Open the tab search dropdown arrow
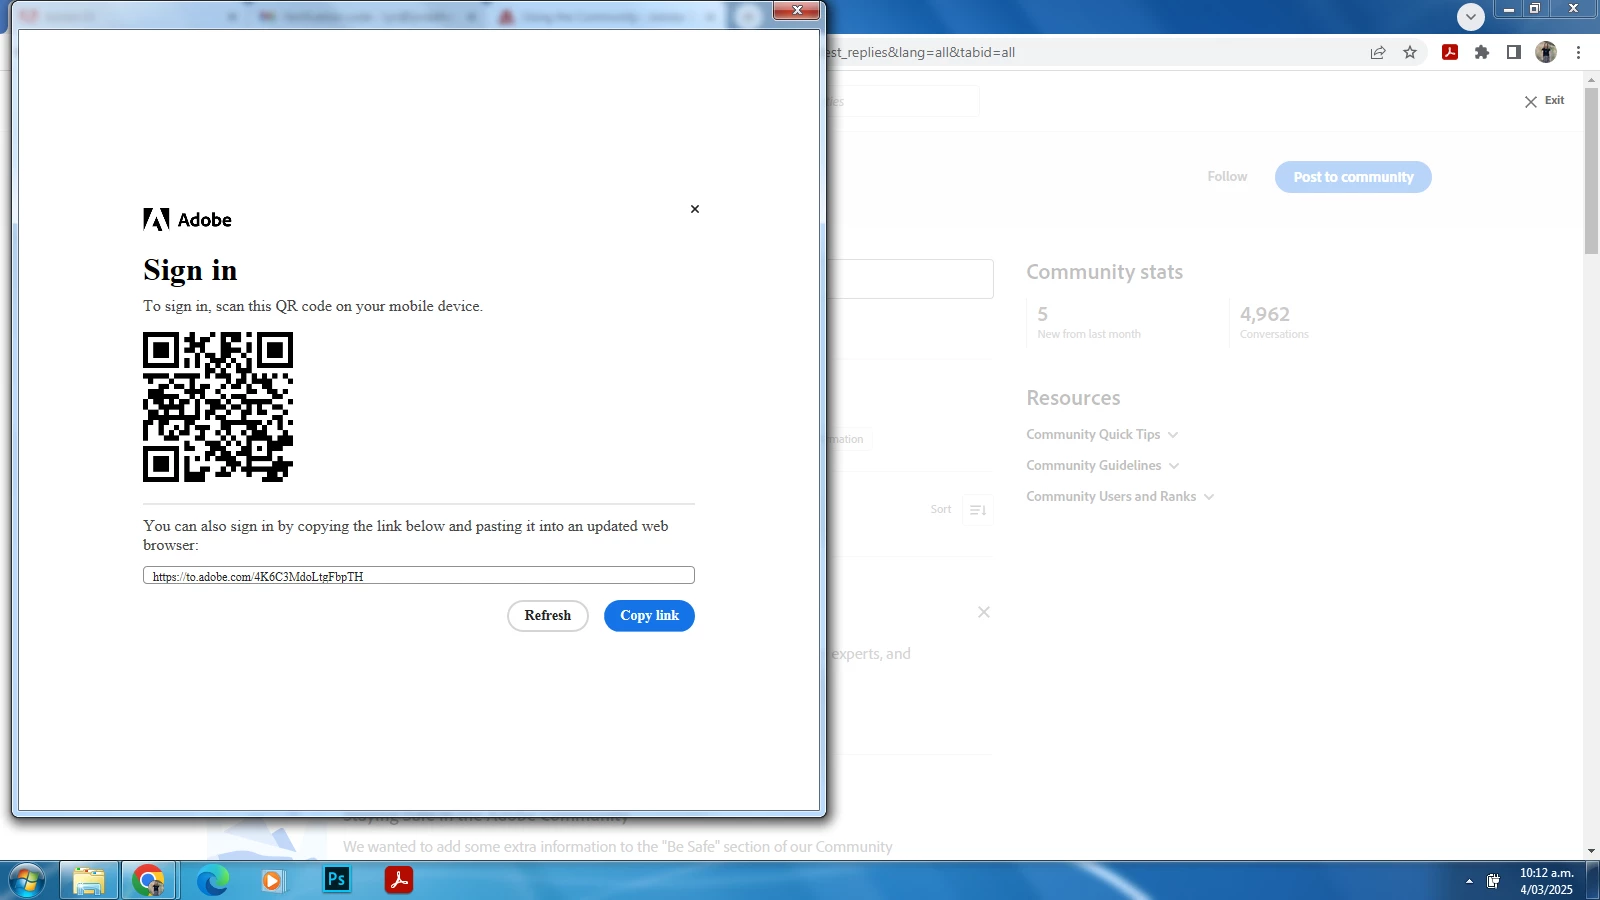The height and width of the screenshot is (900, 1600). [1471, 17]
